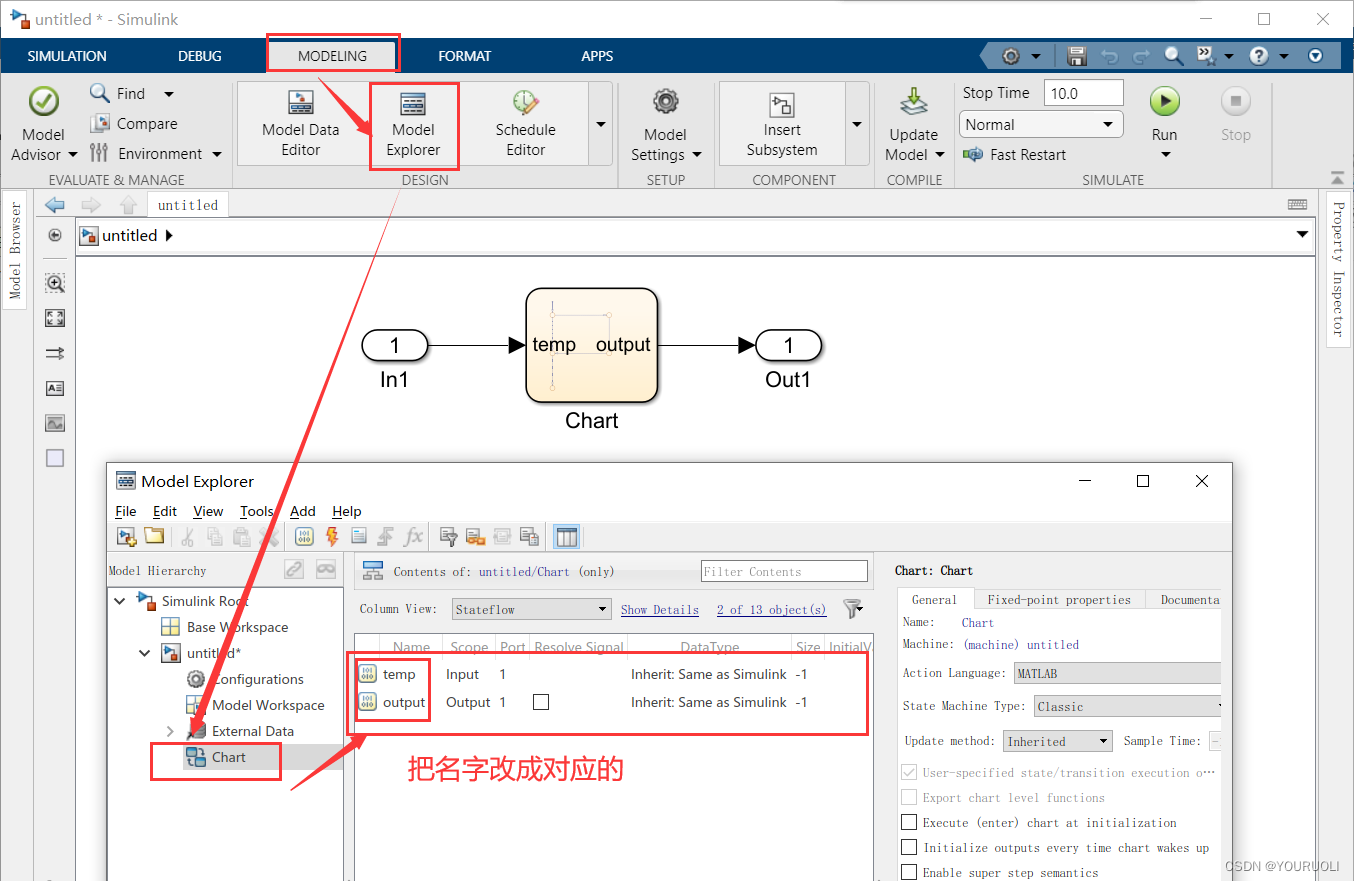Open the Model Data Editor

(300, 125)
